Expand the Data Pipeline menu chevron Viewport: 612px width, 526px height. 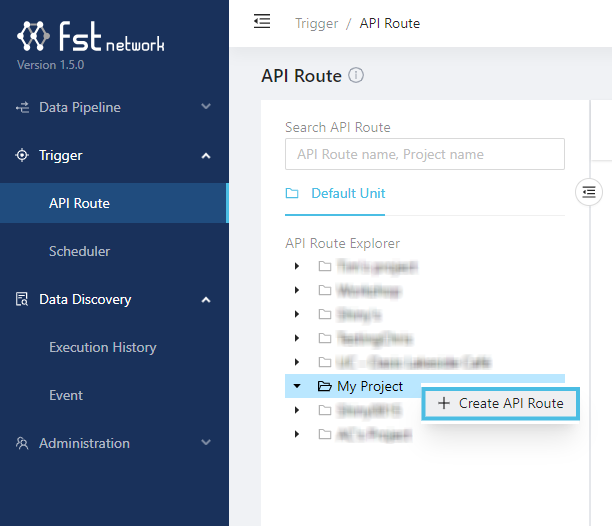point(206,107)
